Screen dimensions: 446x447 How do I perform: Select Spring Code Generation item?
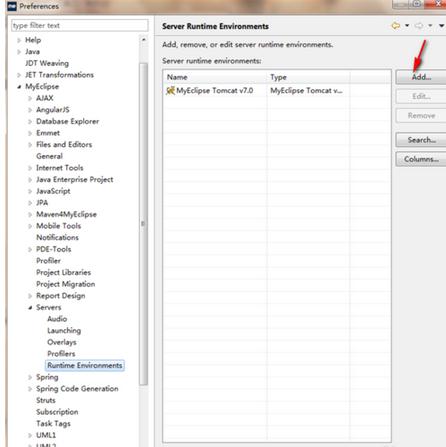[x=77, y=389]
